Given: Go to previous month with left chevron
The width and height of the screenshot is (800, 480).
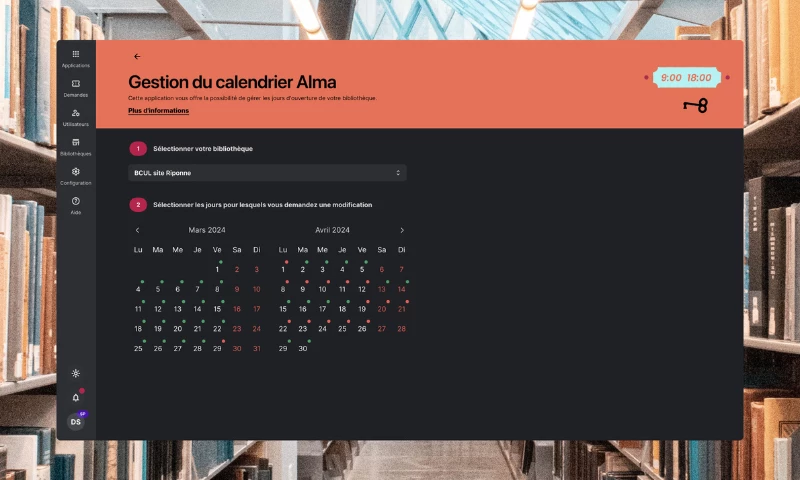Looking at the screenshot, I should (138, 230).
